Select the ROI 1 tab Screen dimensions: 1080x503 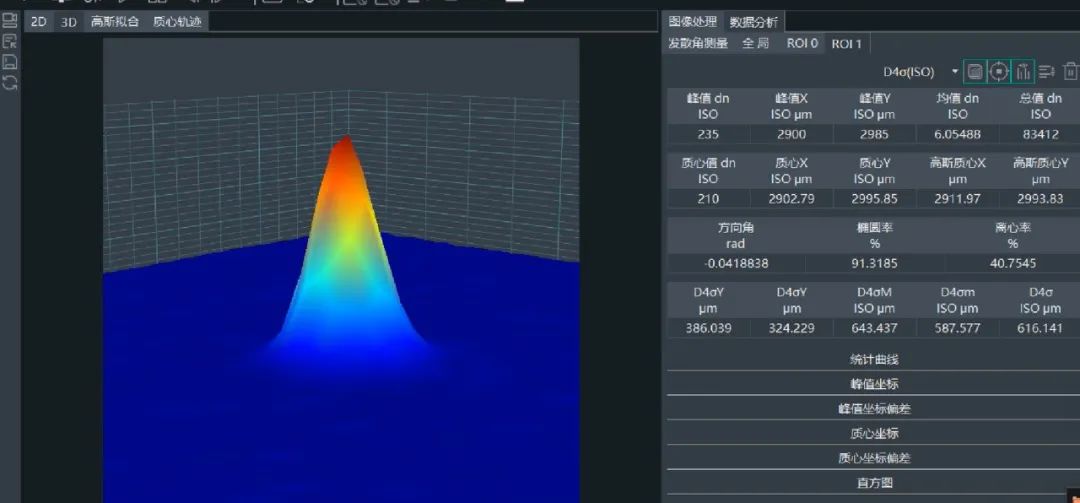pos(846,44)
